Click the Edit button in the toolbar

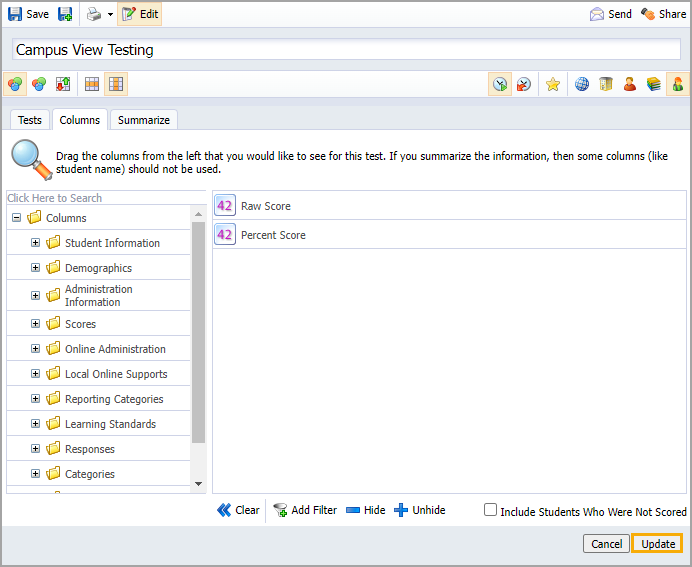tap(139, 14)
